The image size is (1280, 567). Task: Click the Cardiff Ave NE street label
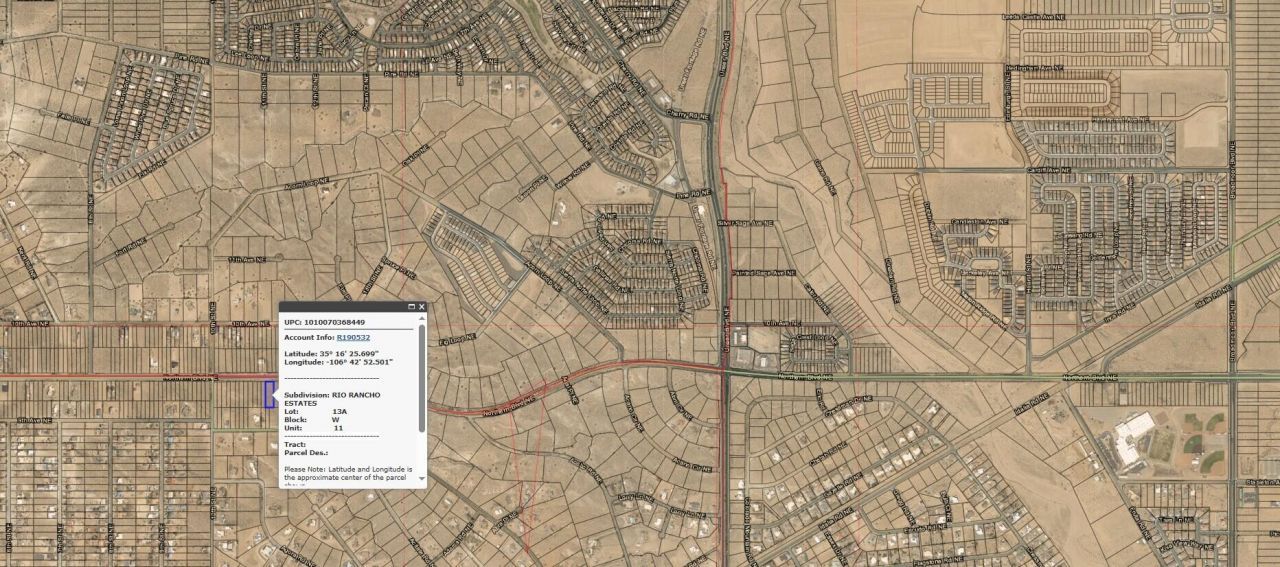(1050, 171)
